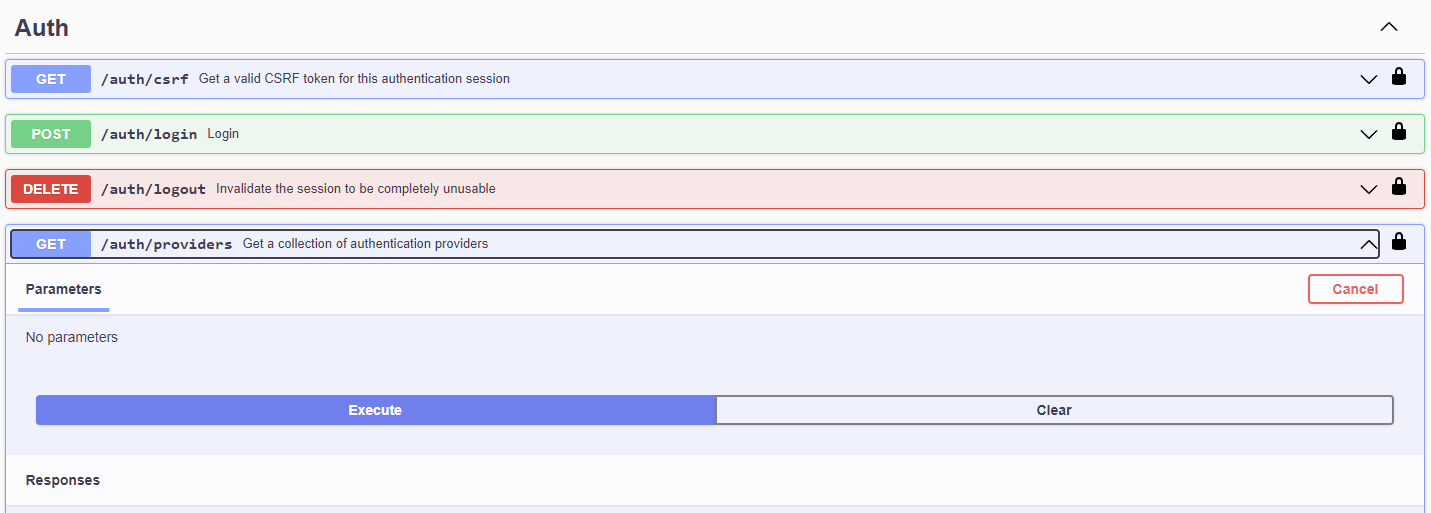Click the blue GET badge for /auth/csrf
1431x513 pixels.
tap(51, 79)
